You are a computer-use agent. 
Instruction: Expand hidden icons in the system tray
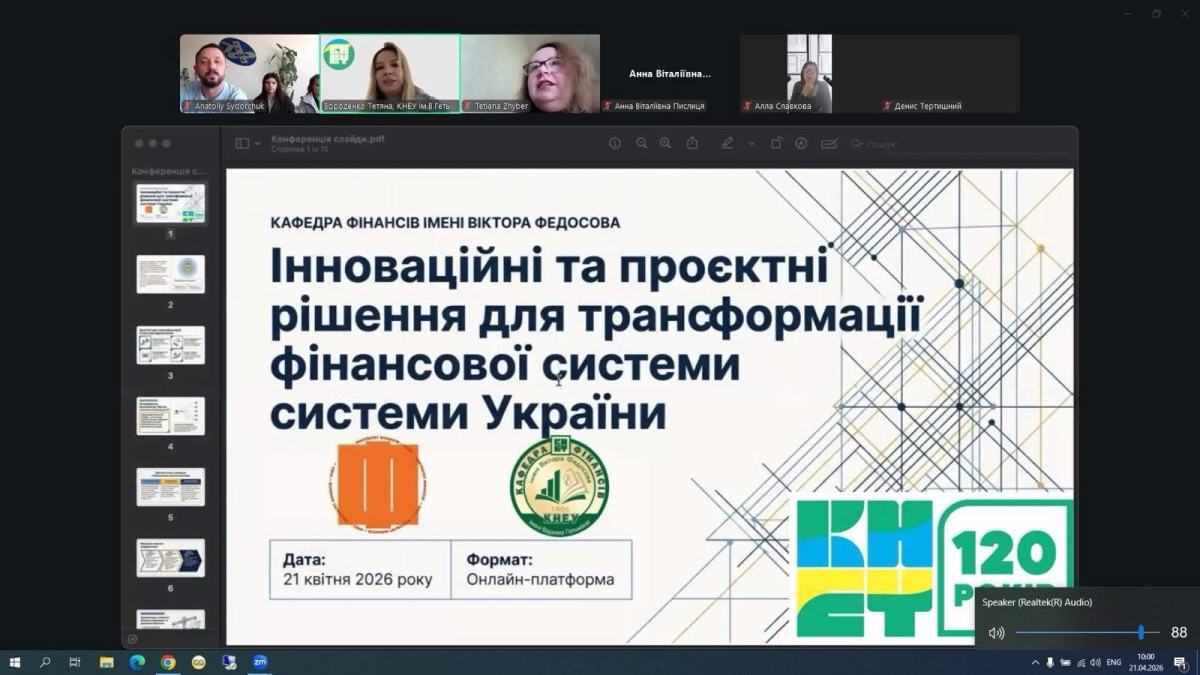click(x=1036, y=662)
